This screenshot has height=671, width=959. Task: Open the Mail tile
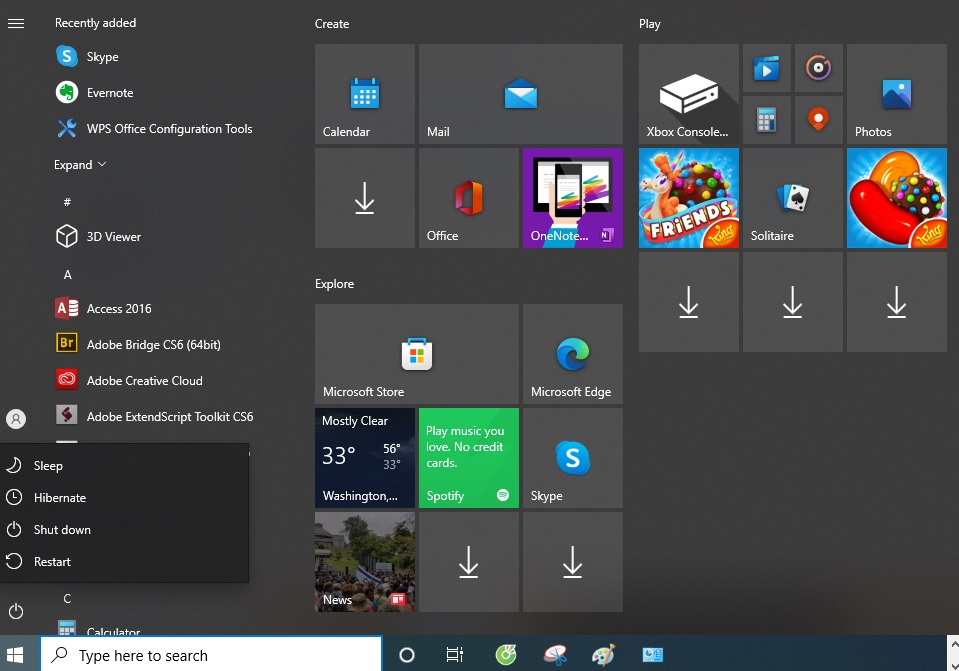(520, 94)
